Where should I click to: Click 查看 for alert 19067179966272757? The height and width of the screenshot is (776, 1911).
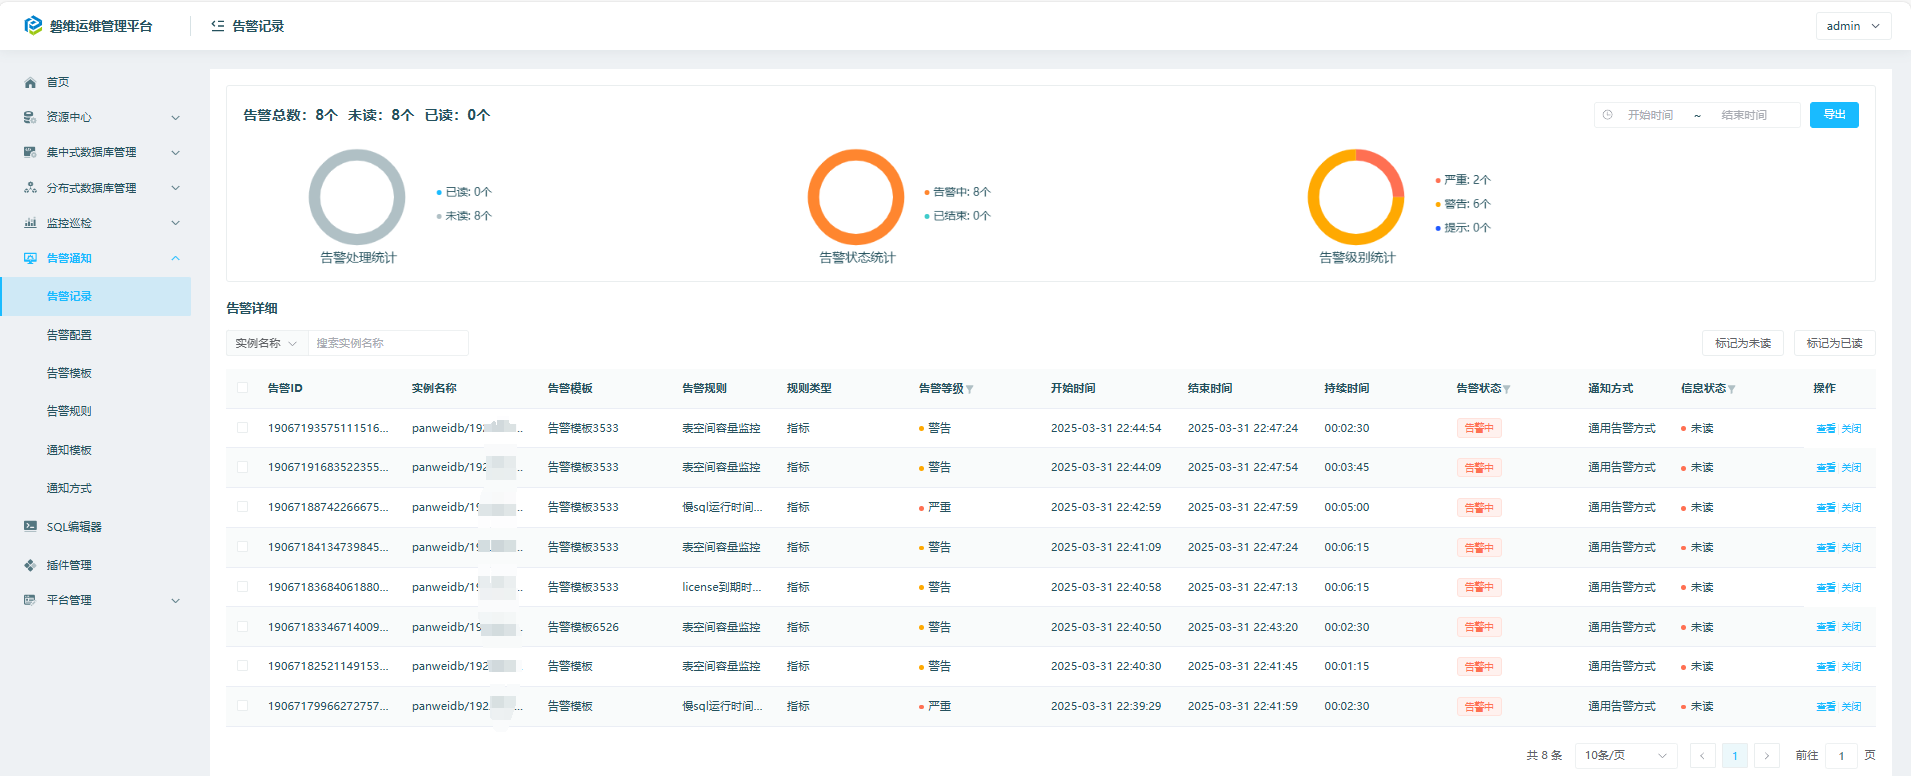(1826, 707)
